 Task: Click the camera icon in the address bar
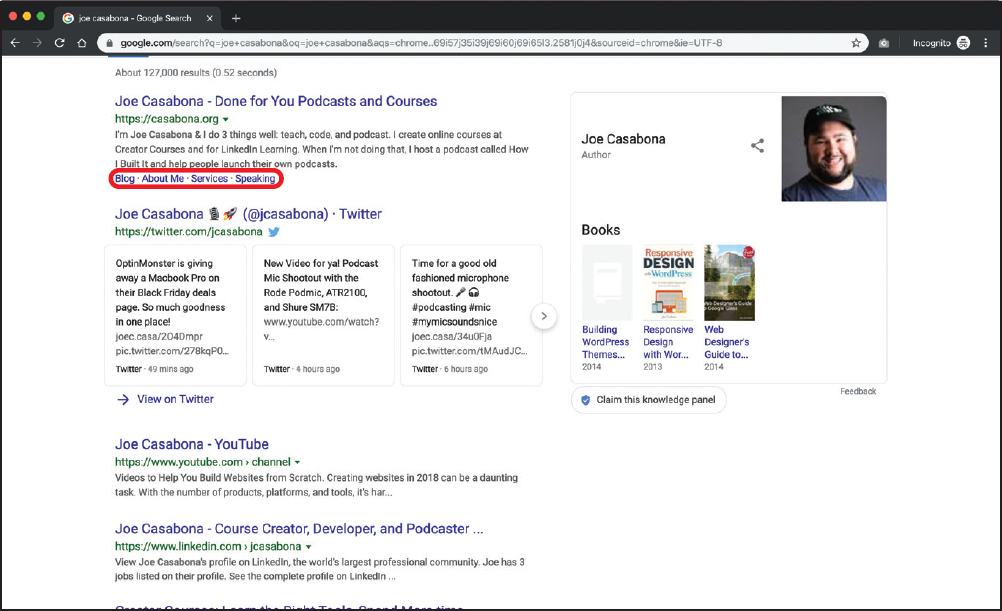(x=882, y=43)
